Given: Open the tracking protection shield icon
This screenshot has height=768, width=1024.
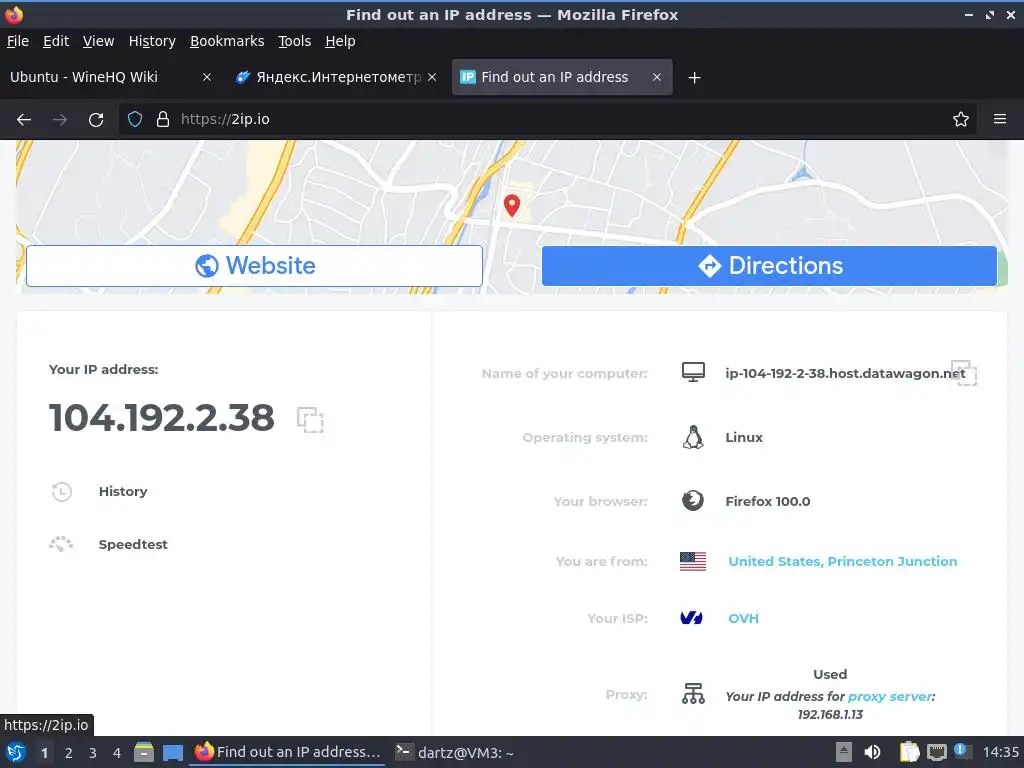Looking at the screenshot, I should pyautogui.click(x=135, y=119).
